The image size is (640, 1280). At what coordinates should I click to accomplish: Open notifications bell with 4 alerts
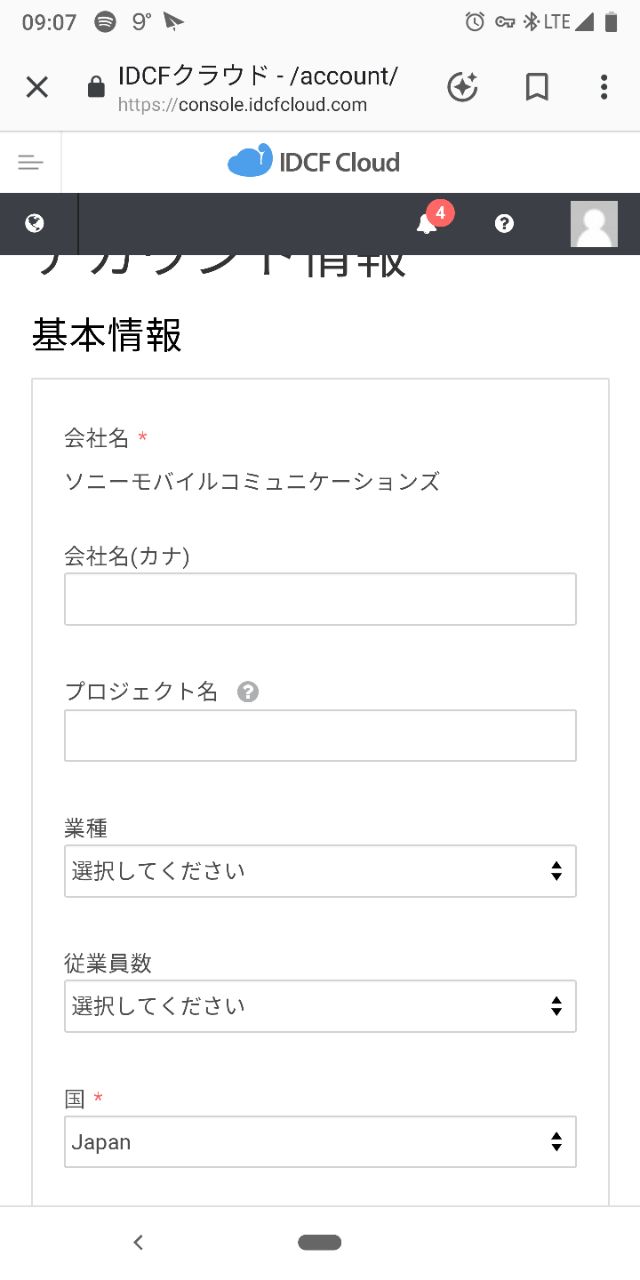(x=427, y=223)
